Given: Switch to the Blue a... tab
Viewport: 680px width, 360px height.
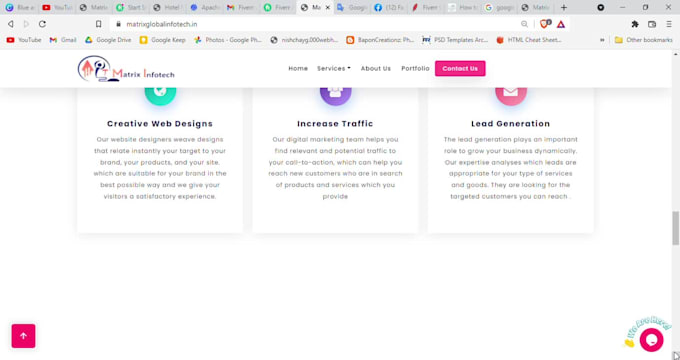Looking at the screenshot, I should pos(20,7).
